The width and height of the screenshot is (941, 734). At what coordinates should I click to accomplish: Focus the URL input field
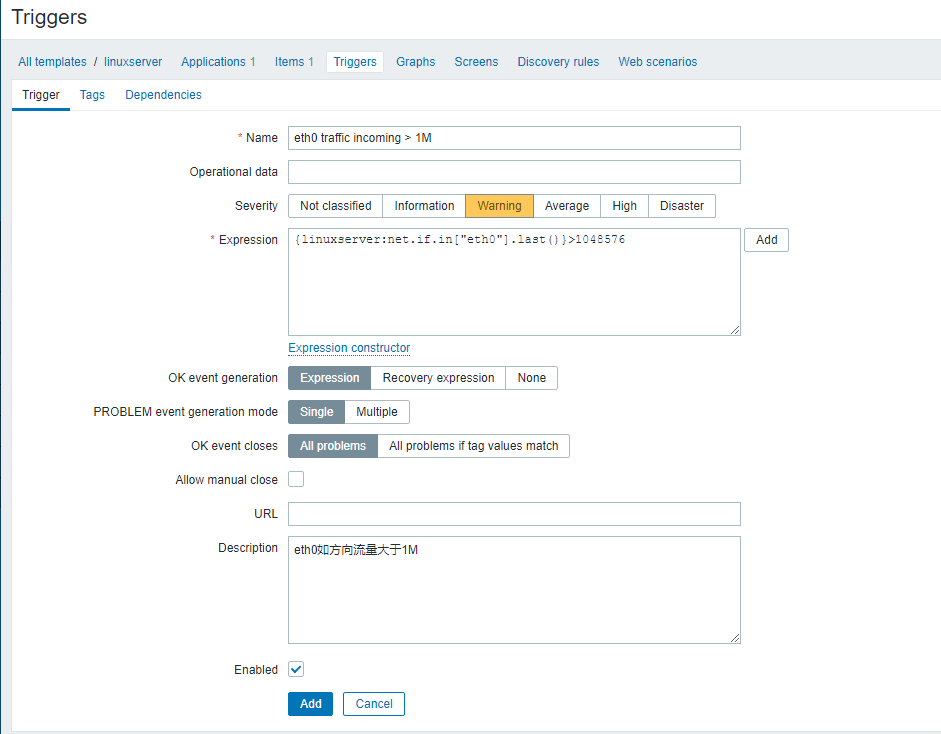(514, 514)
